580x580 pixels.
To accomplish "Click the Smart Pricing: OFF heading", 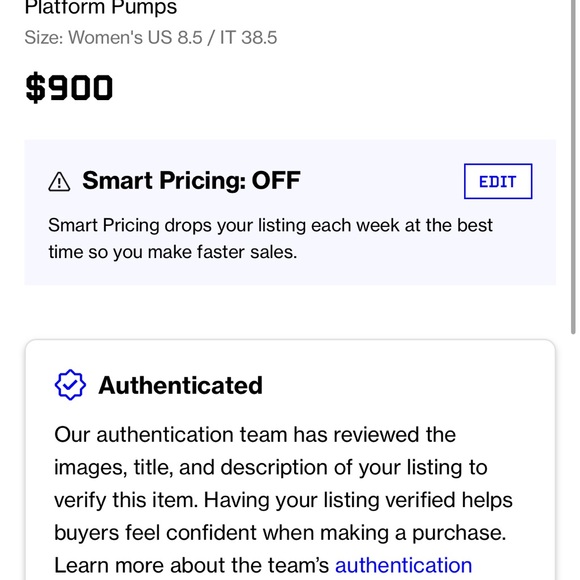I will tap(191, 181).
